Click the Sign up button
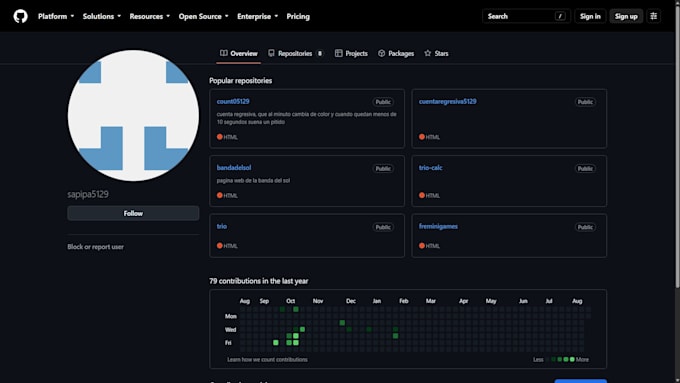This screenshot has width=680, height=383. (x=626, y=16)
